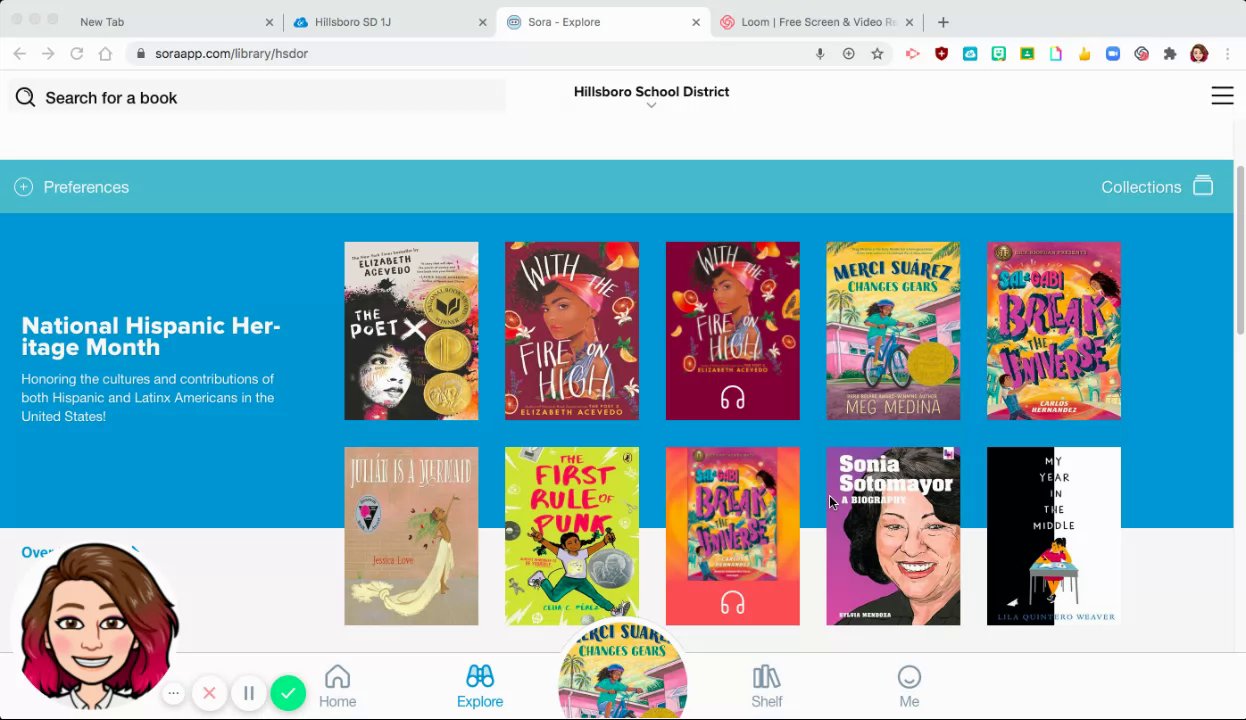The width and height of the screenshot is (1246, 720).
Task: Click National Hispanic Heritage Month heading
Action: click(x=151, y=336)
